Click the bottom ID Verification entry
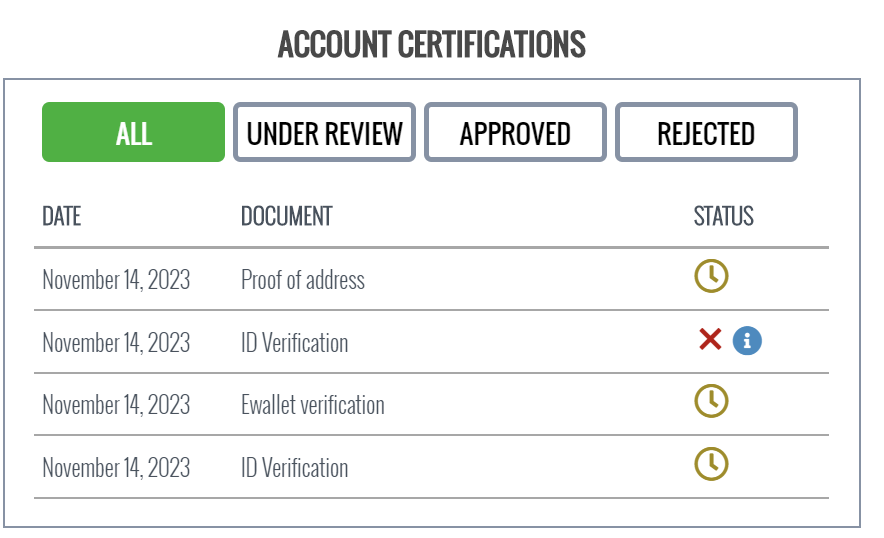884x538 pixels. tap(294, 468)
